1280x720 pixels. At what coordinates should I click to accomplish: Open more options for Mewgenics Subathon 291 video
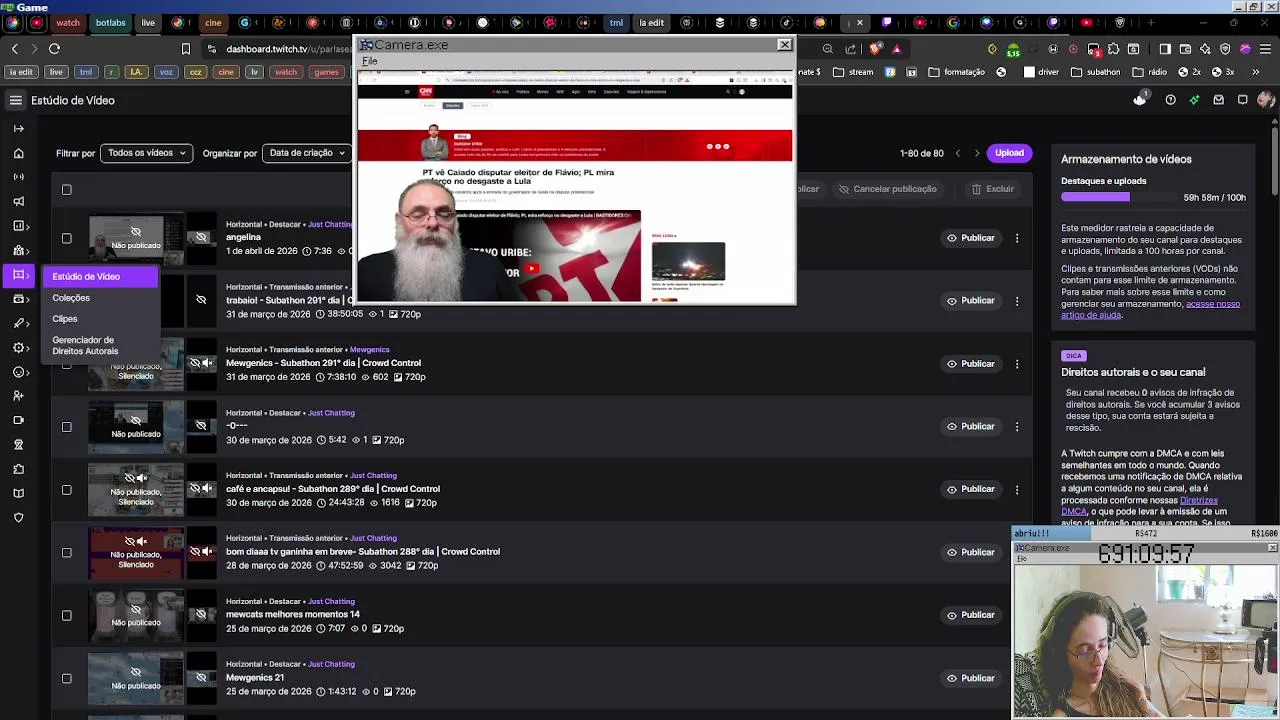[1017, 364]
